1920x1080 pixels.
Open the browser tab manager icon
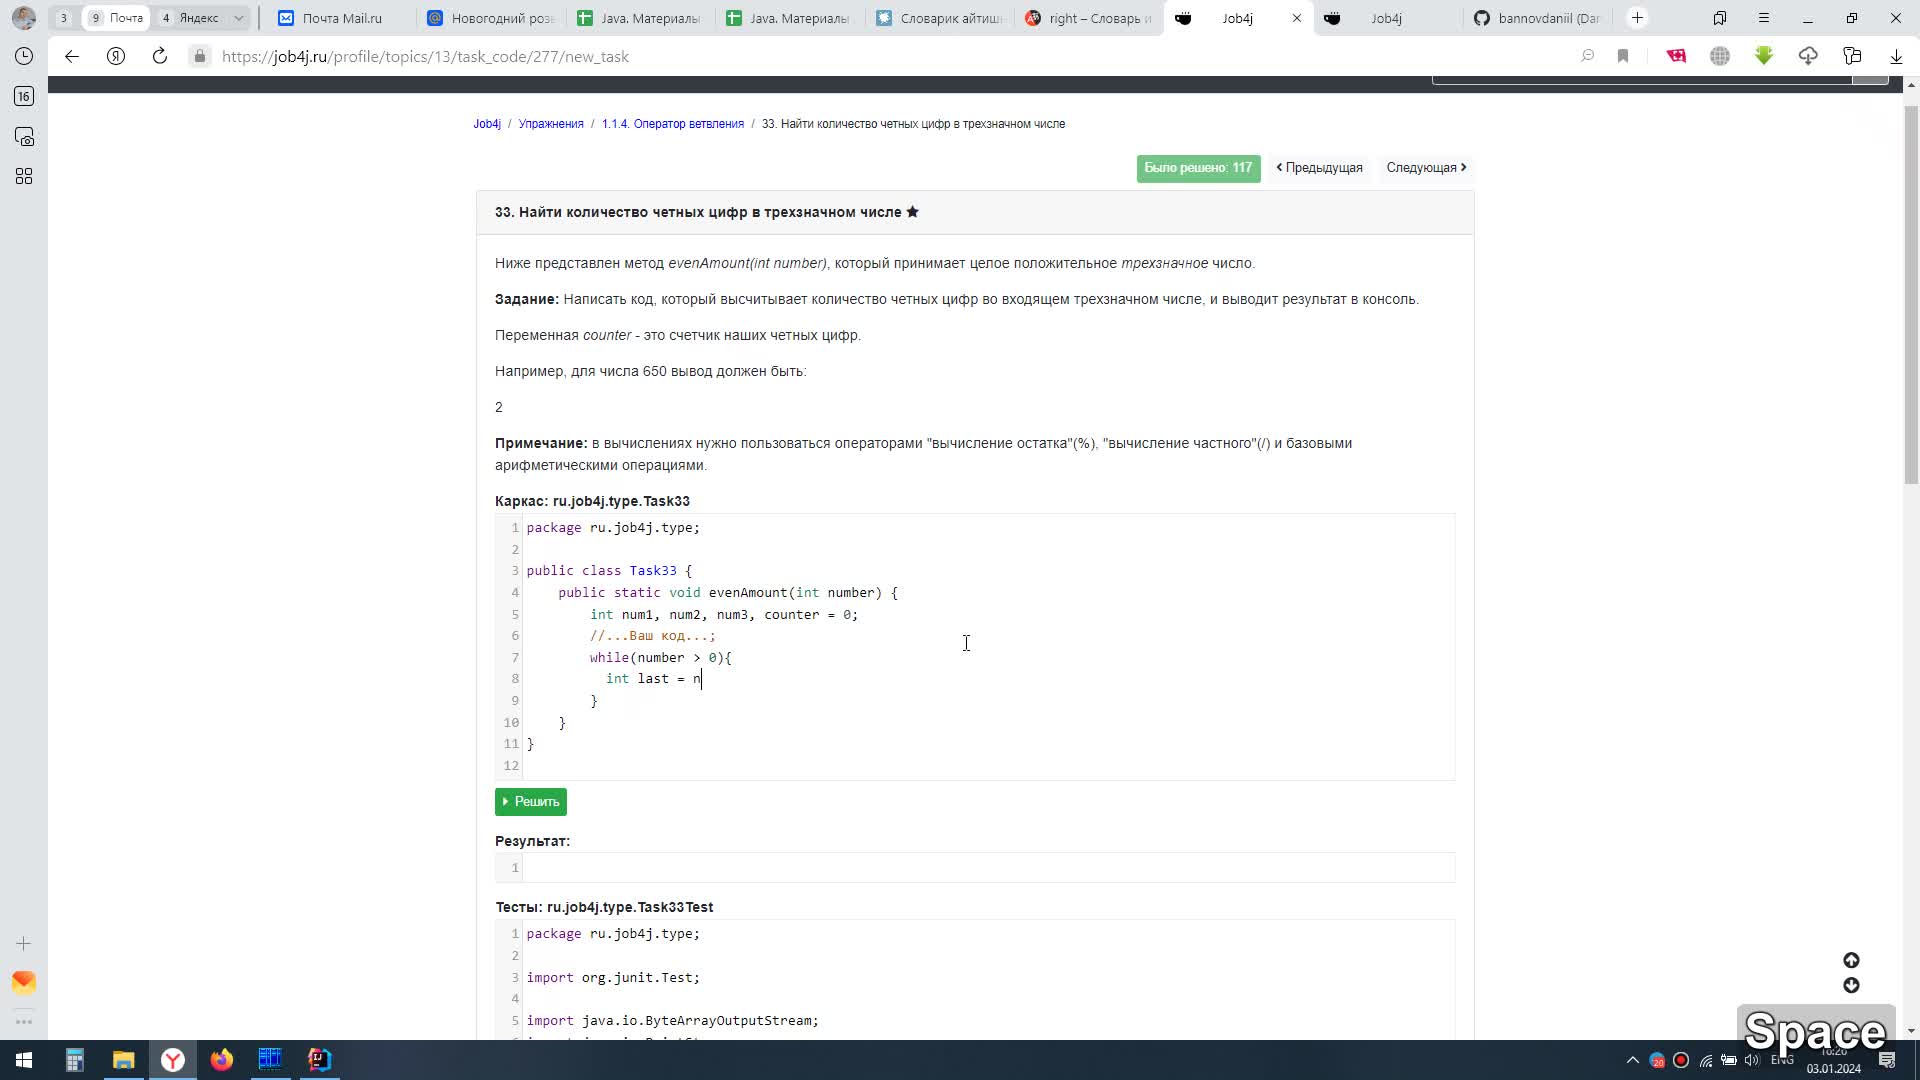(1720, 18)
